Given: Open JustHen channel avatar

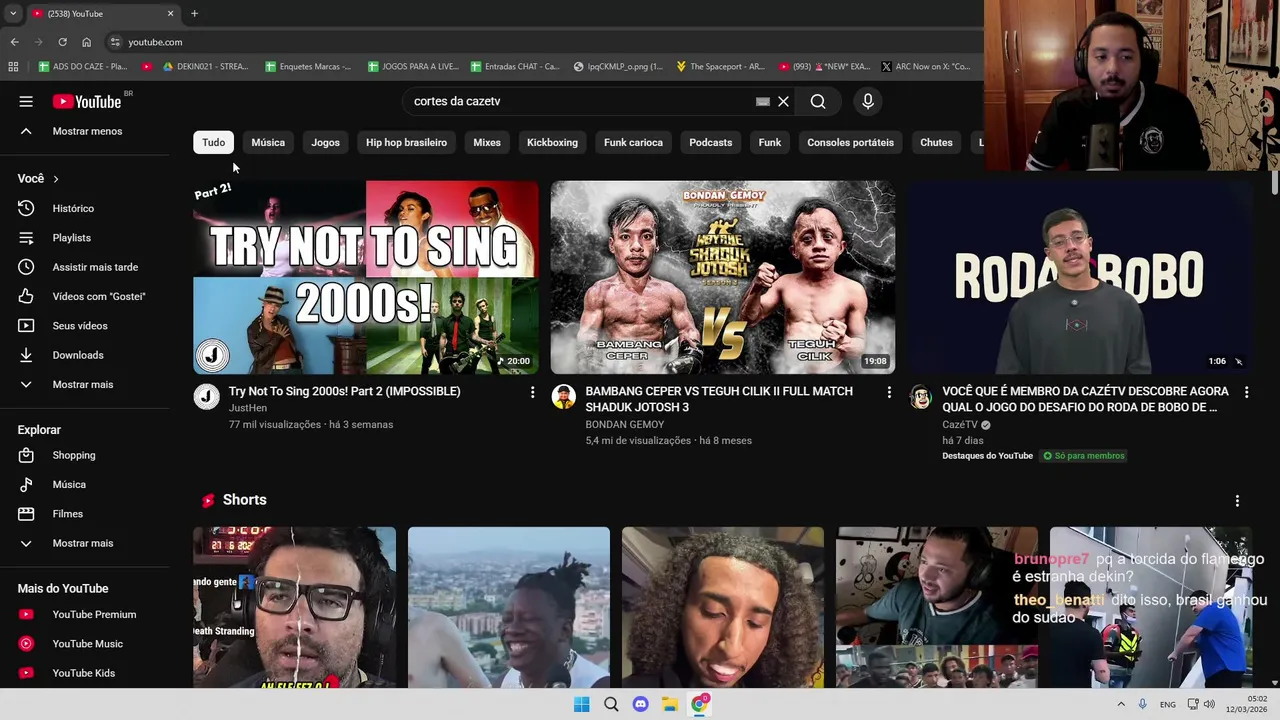Looking at the screenshot, I should pyautogui.click(x=206, y=397).
